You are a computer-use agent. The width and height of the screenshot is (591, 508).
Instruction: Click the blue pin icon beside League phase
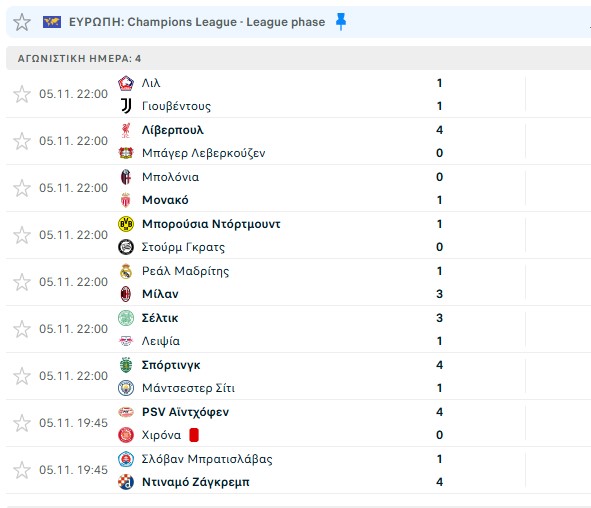pyautogui.click(x=341, y=21)
